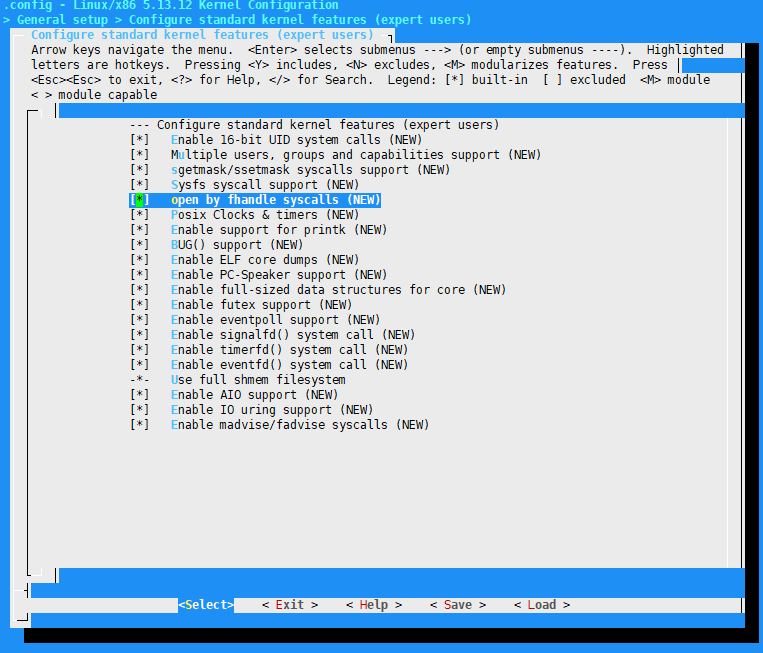This screenshot has height=653, width=763.
Task: Toggle Sysfs syscall support checkbox
Action: tap(139, 185)
